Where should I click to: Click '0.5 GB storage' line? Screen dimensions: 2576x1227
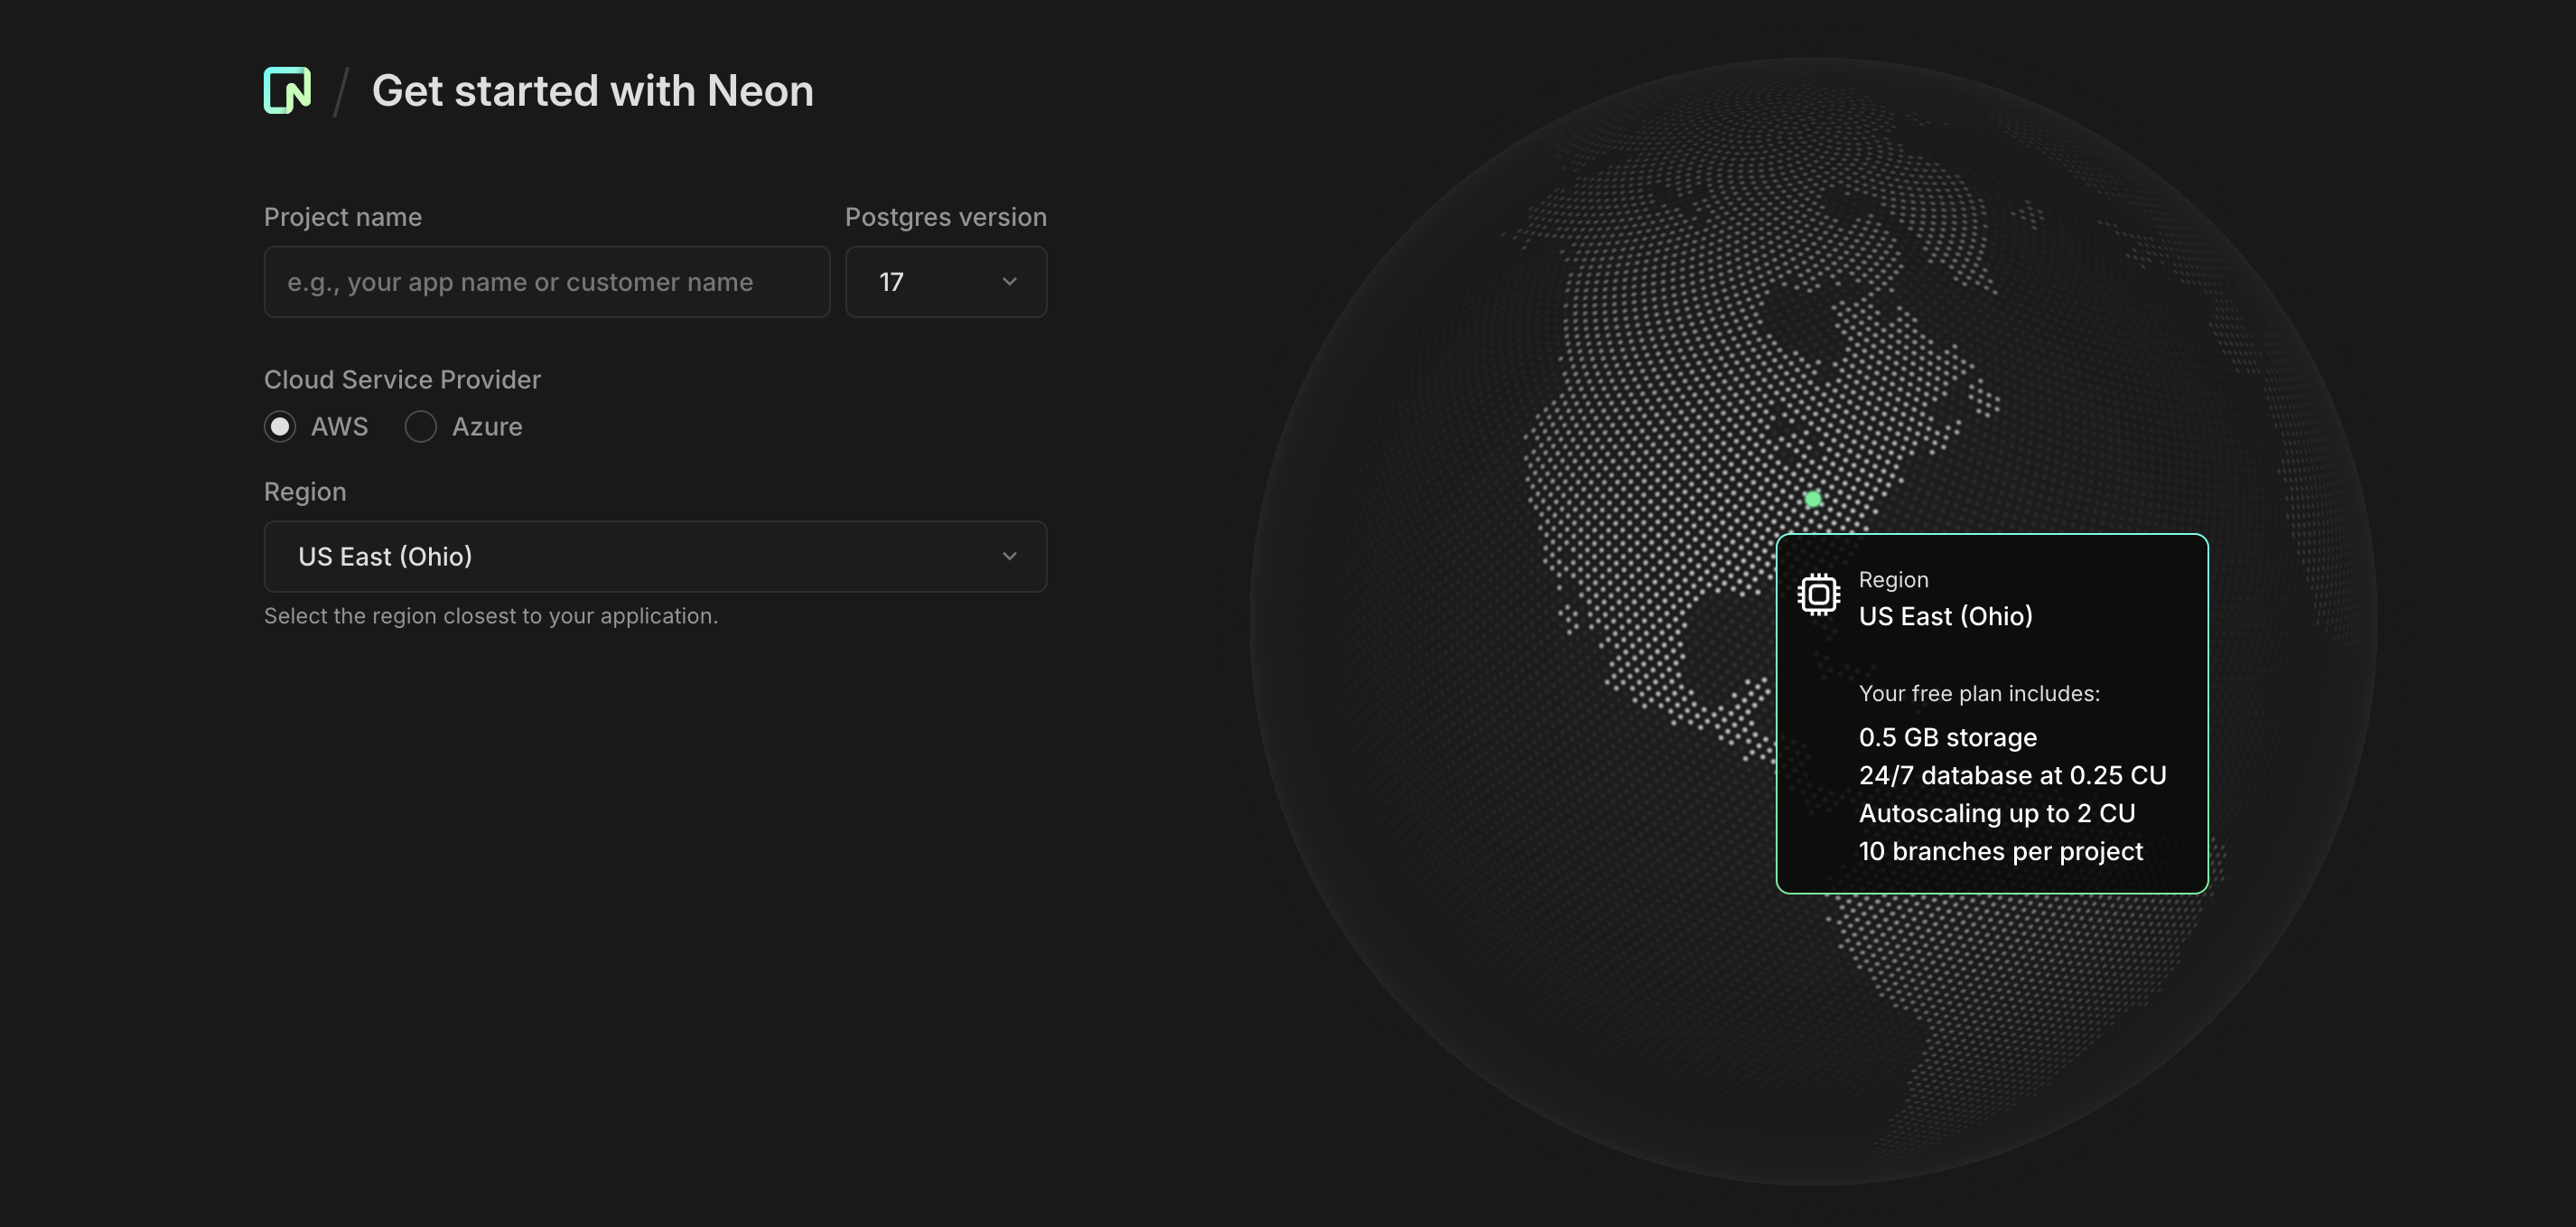pos(1947,737)
